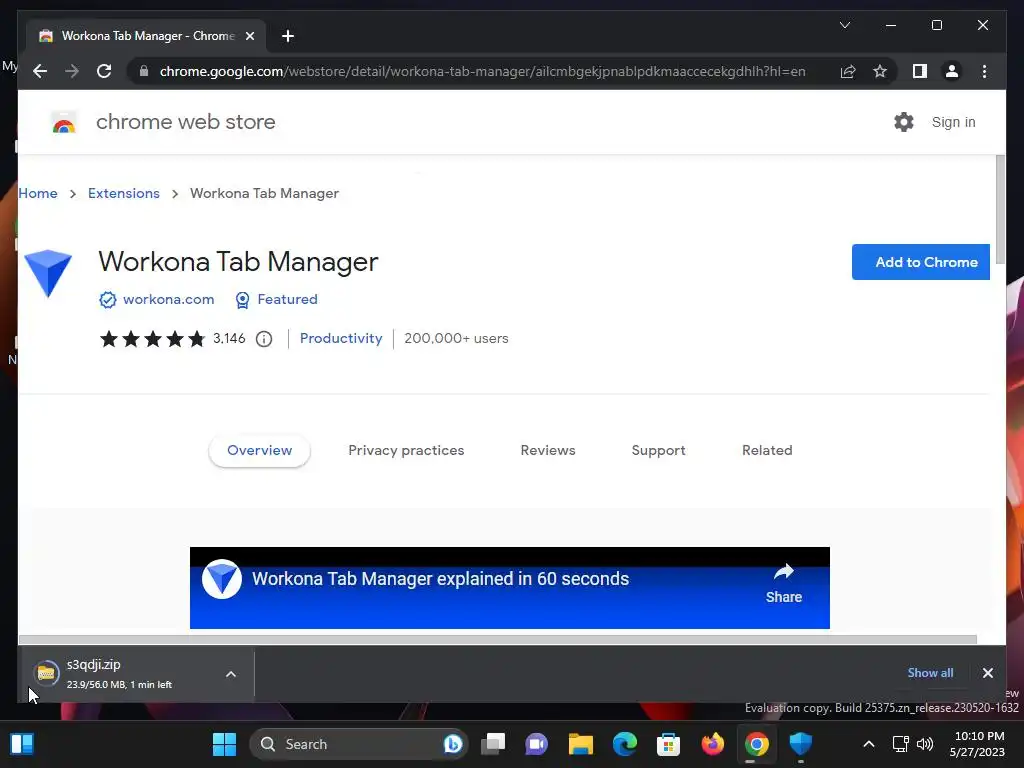Open web store settings gear
Screen dimensions: 1024x768
click(x=904, y=122)
